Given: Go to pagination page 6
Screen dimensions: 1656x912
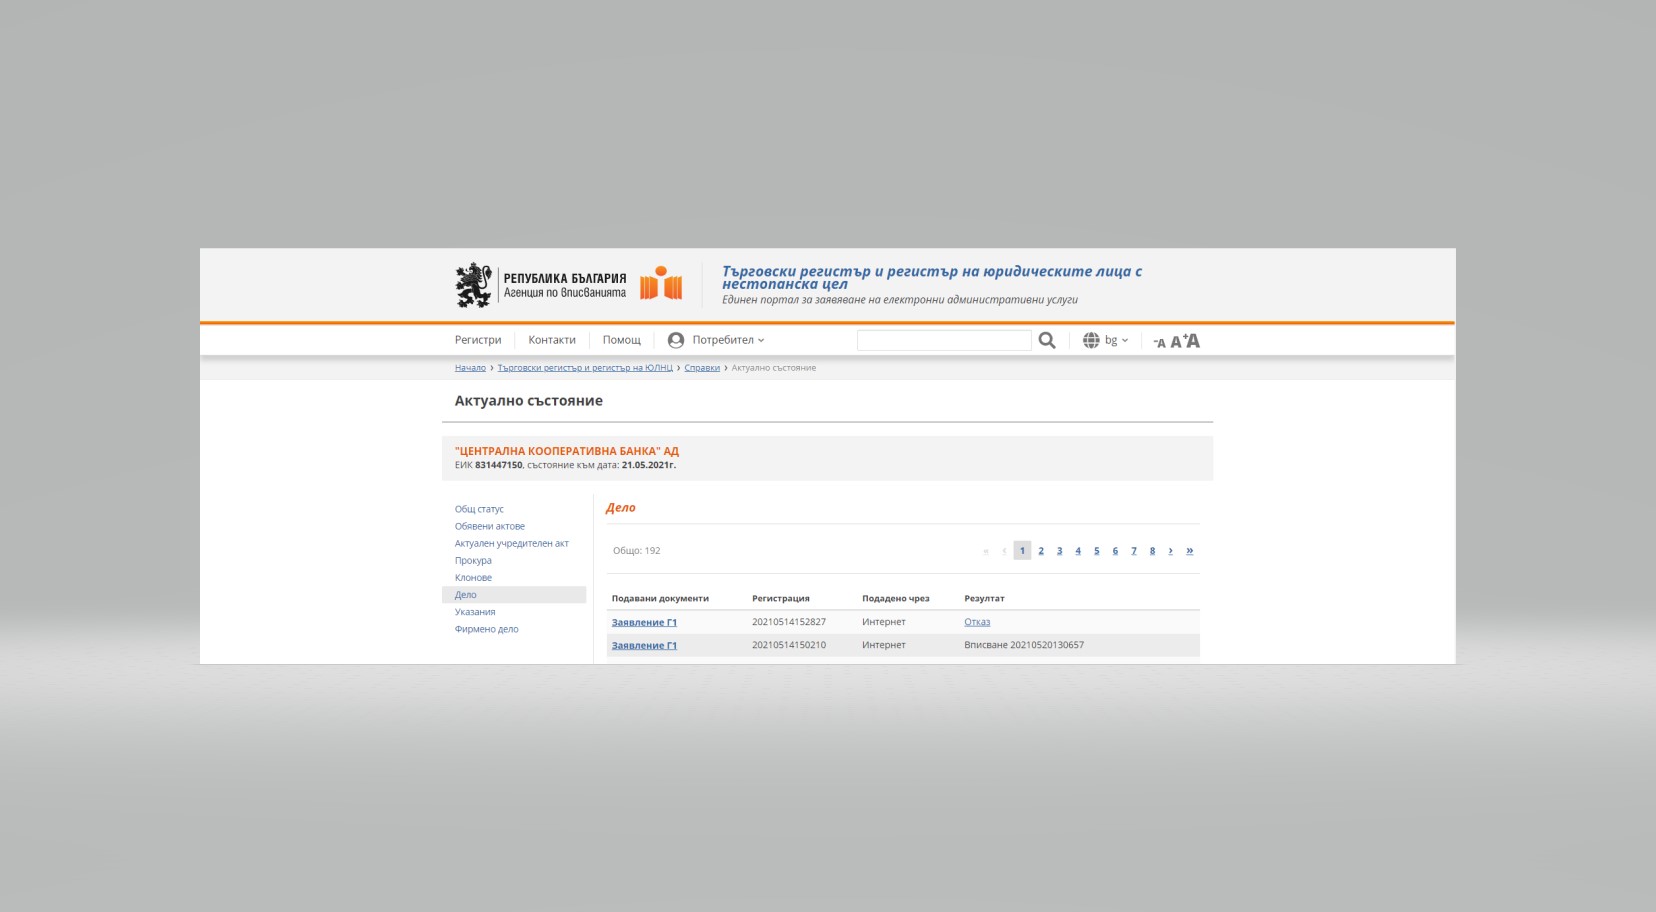Looking at the screenshot, I should [1115, 551].
